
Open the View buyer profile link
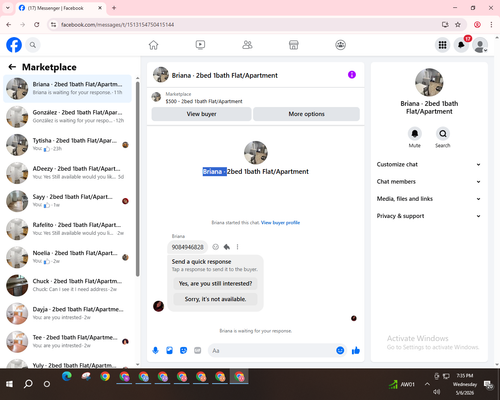(x=280, y=223)
